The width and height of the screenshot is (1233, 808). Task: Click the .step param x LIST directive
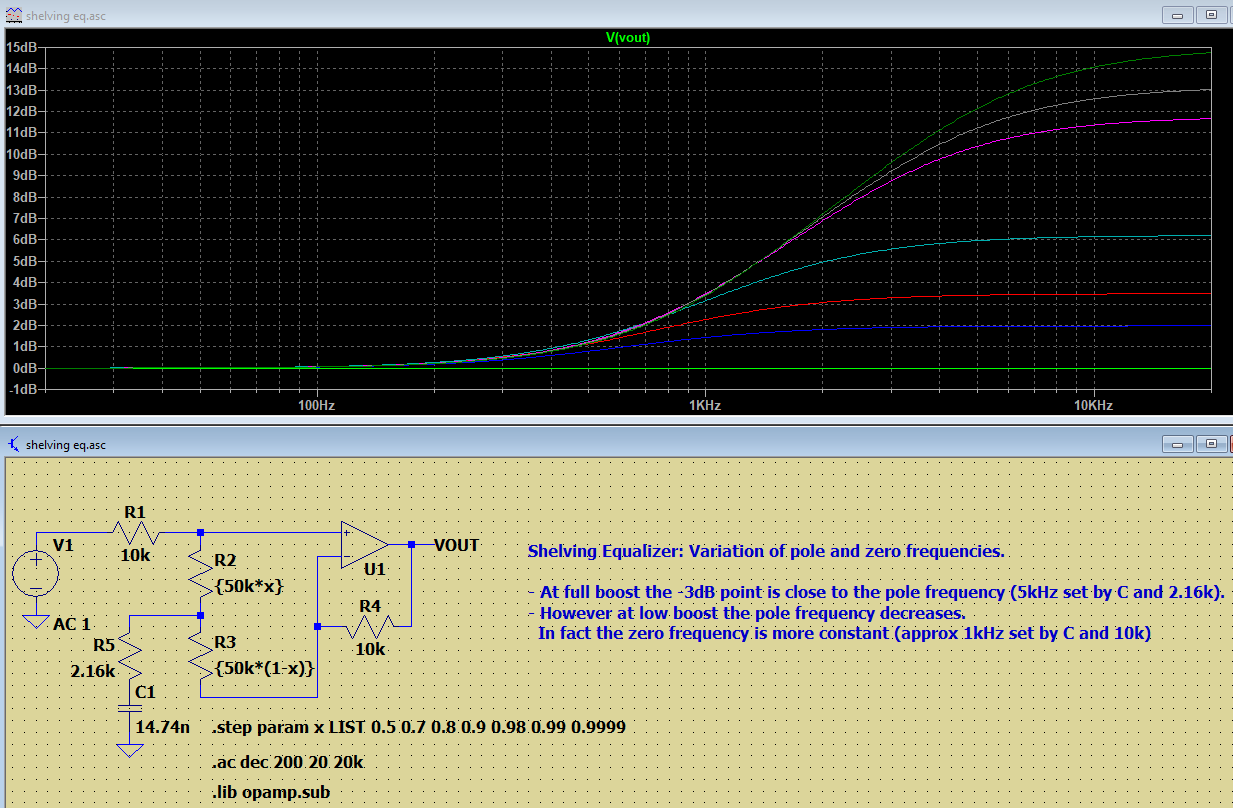[x=419, y=727]
